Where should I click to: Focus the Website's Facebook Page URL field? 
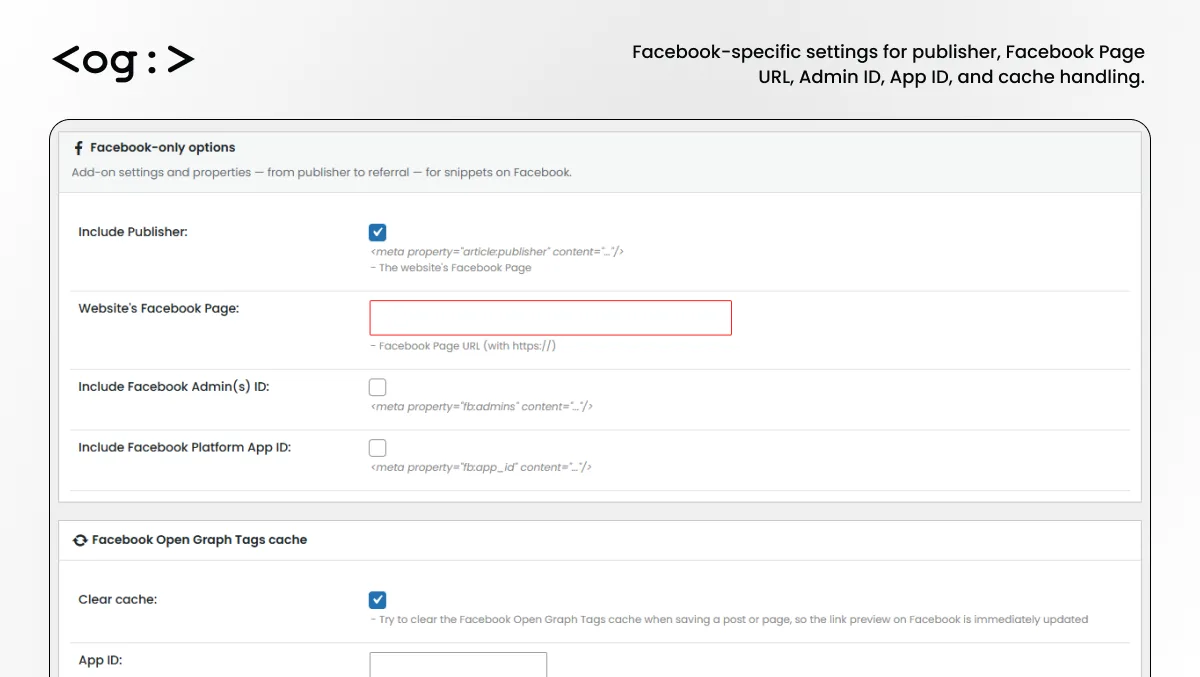[551, 318]
